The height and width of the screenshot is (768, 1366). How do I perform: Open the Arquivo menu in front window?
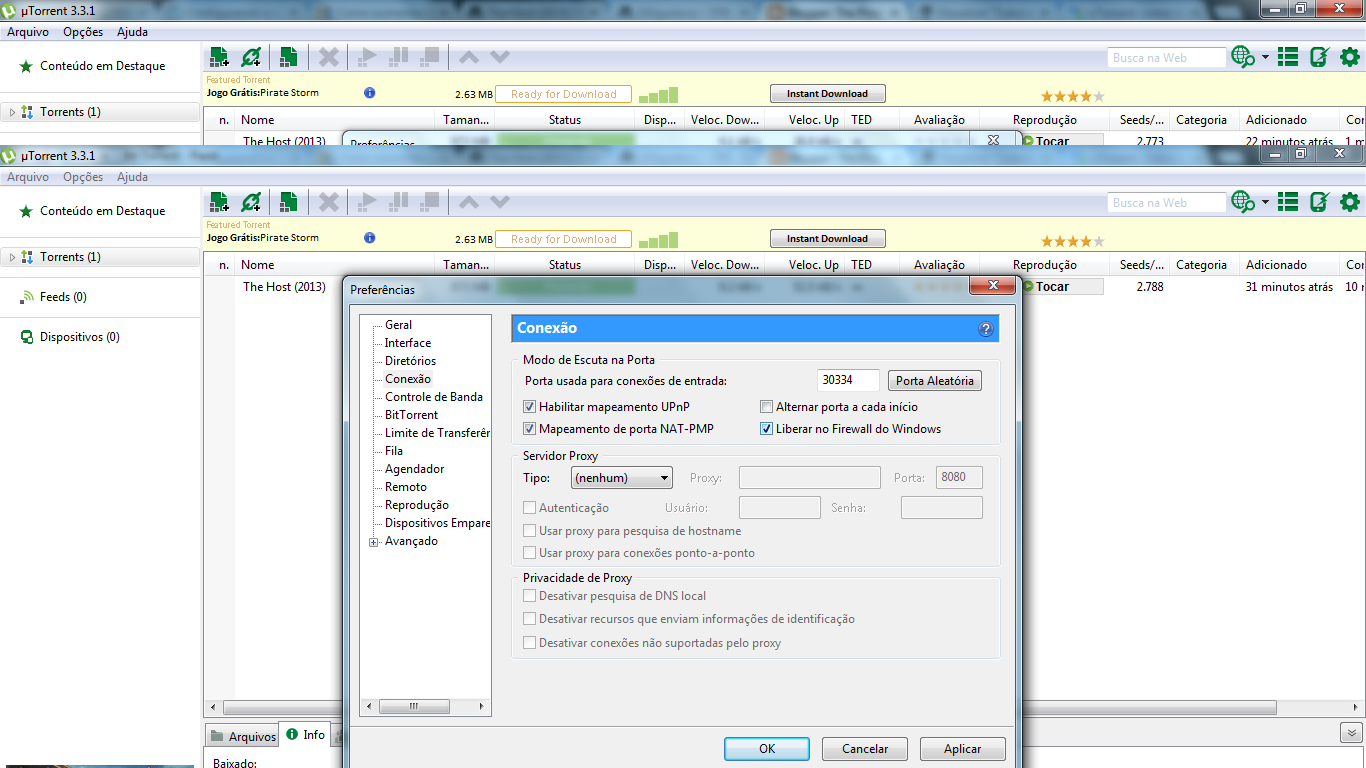[28, 177]
